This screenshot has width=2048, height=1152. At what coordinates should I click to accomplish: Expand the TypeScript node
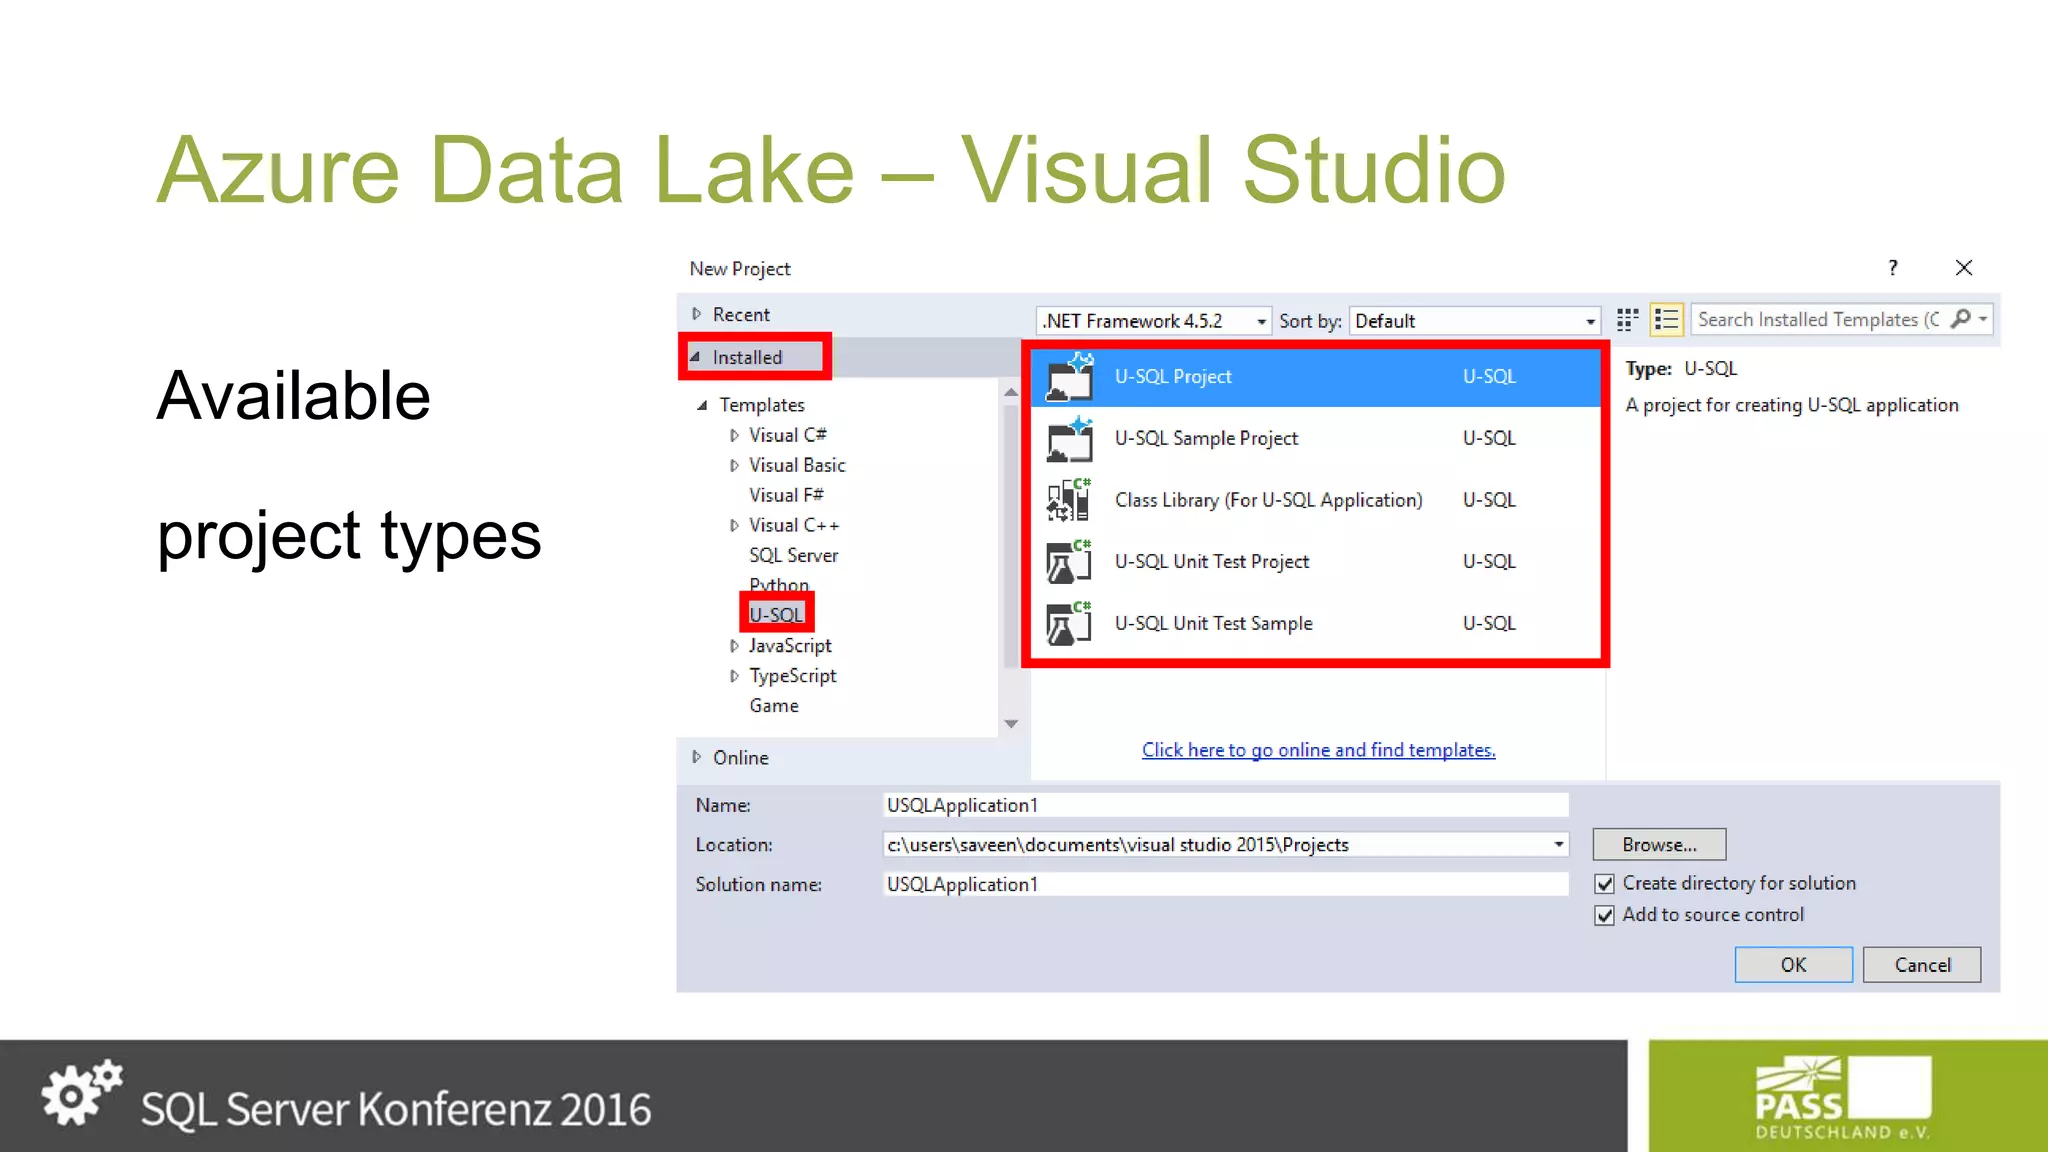734,676
